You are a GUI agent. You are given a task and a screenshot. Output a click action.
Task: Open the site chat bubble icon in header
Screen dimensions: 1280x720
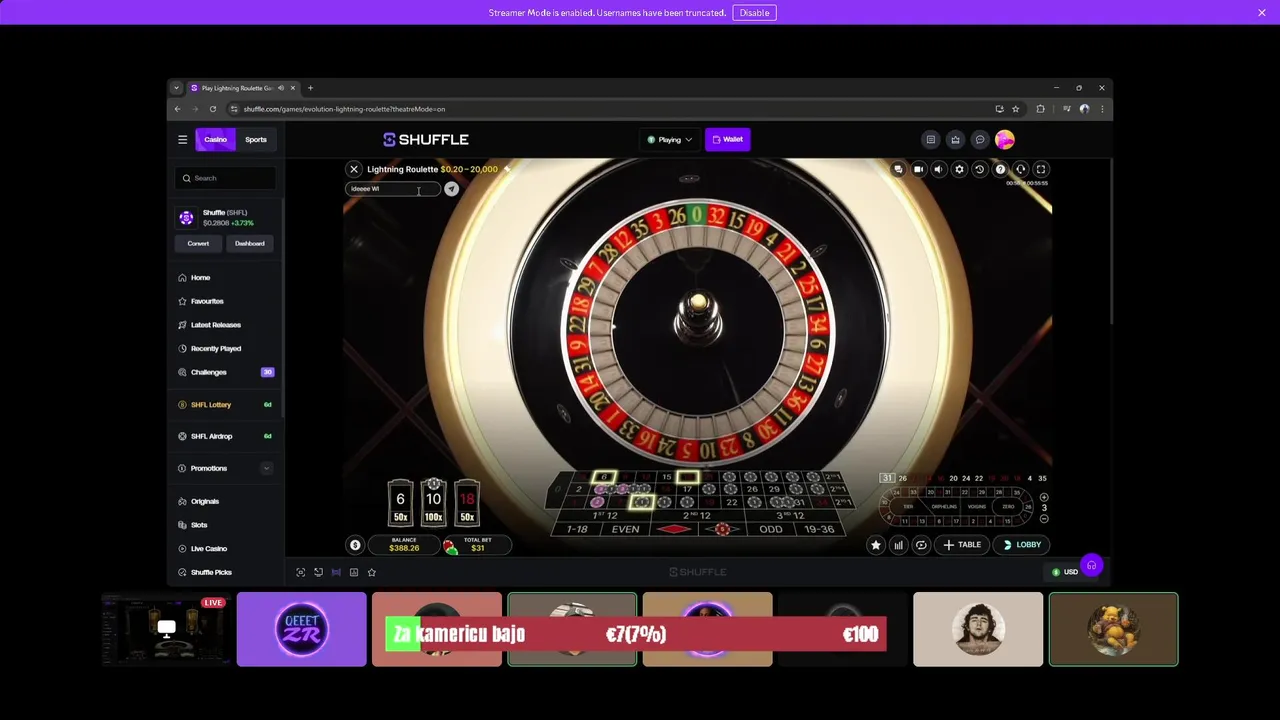980,139
